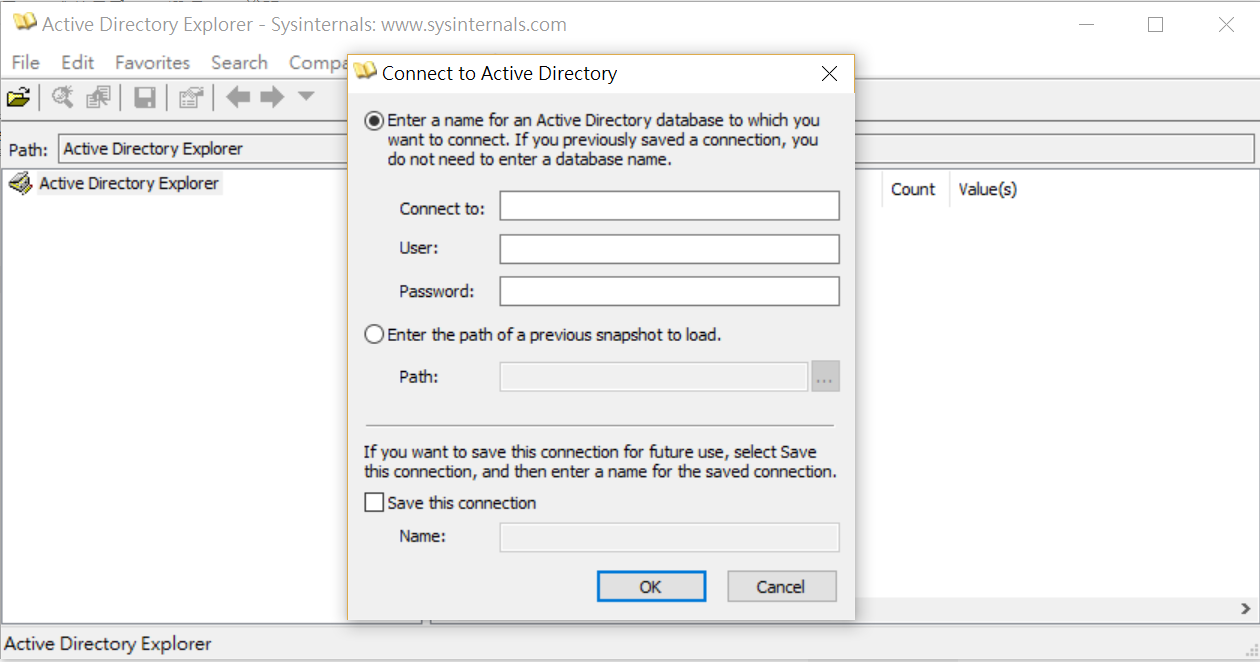Screen dimensions: 1260x662
Task: Click the Forward arrow toolbar icon
Action: click(272, 97)
